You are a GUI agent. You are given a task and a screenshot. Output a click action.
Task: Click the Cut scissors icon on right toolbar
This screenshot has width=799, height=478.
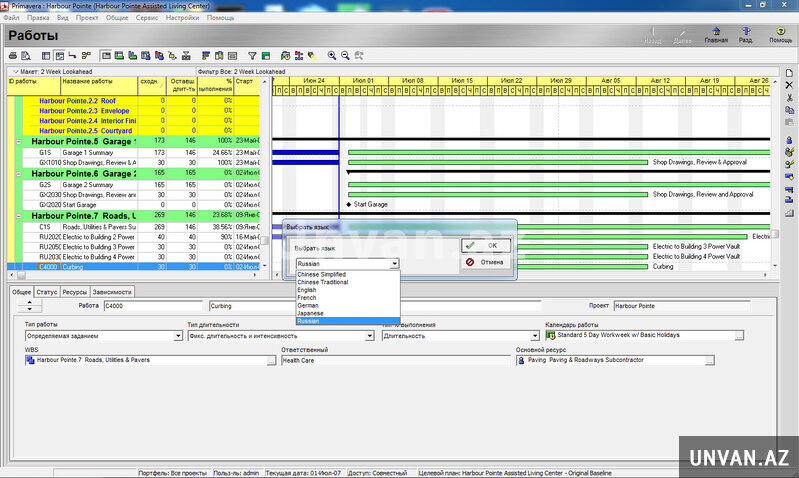[789, 98]
